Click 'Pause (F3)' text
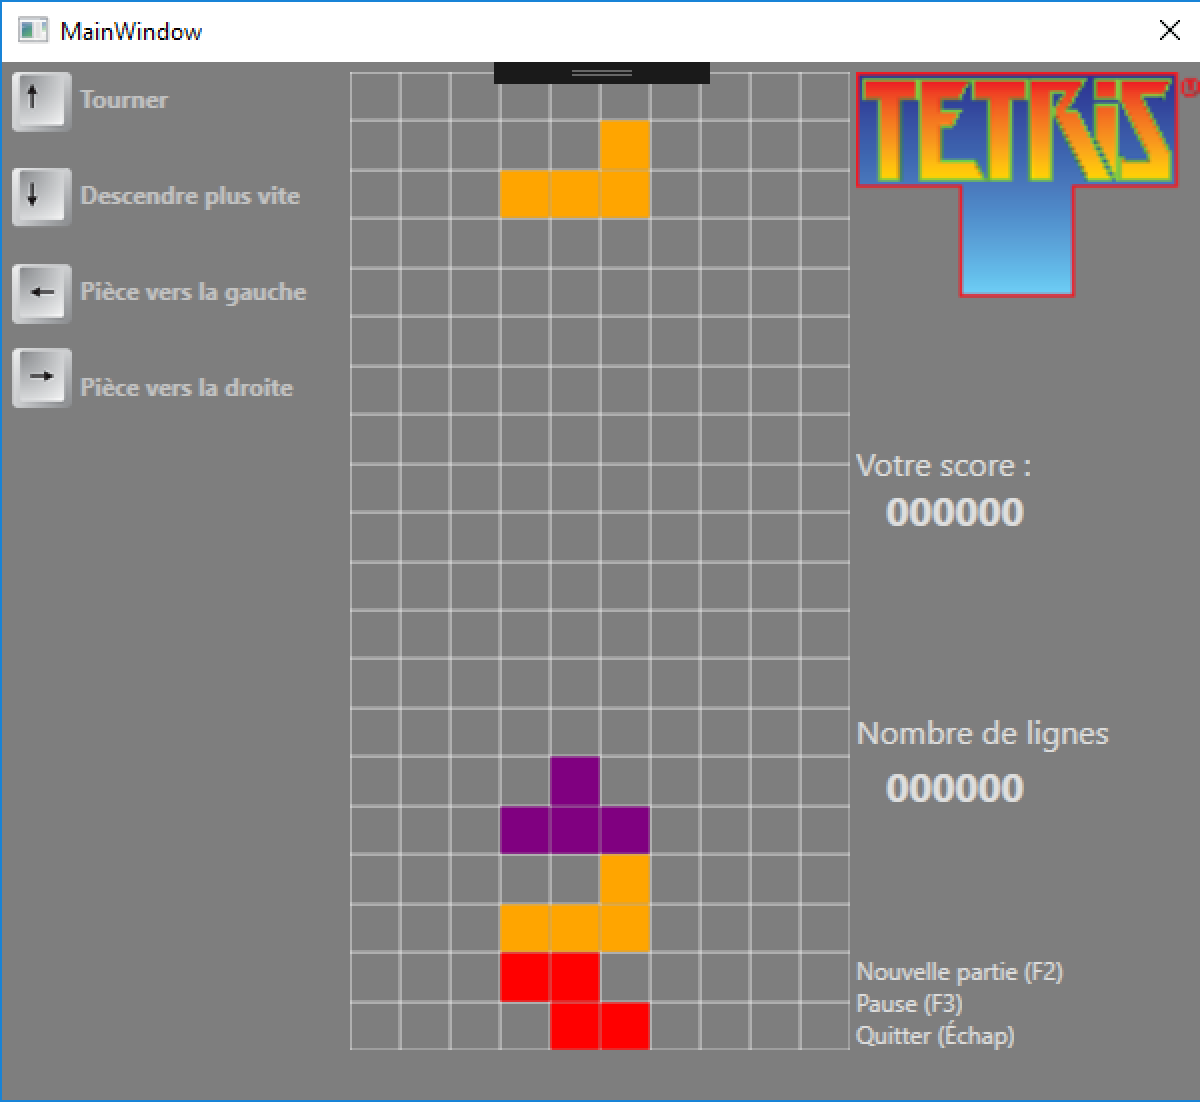This screenshot has height=1102, width=1200. (909, 1003)
